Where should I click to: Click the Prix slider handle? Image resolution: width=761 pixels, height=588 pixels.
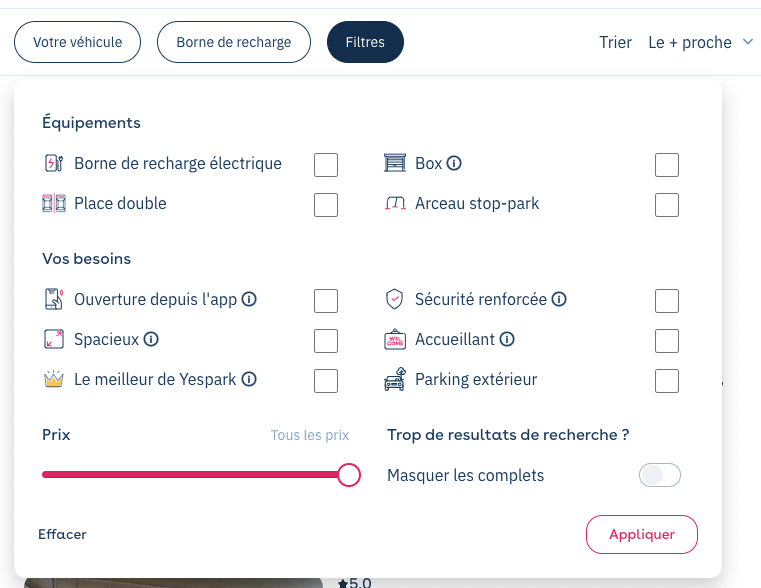(348, 474)
